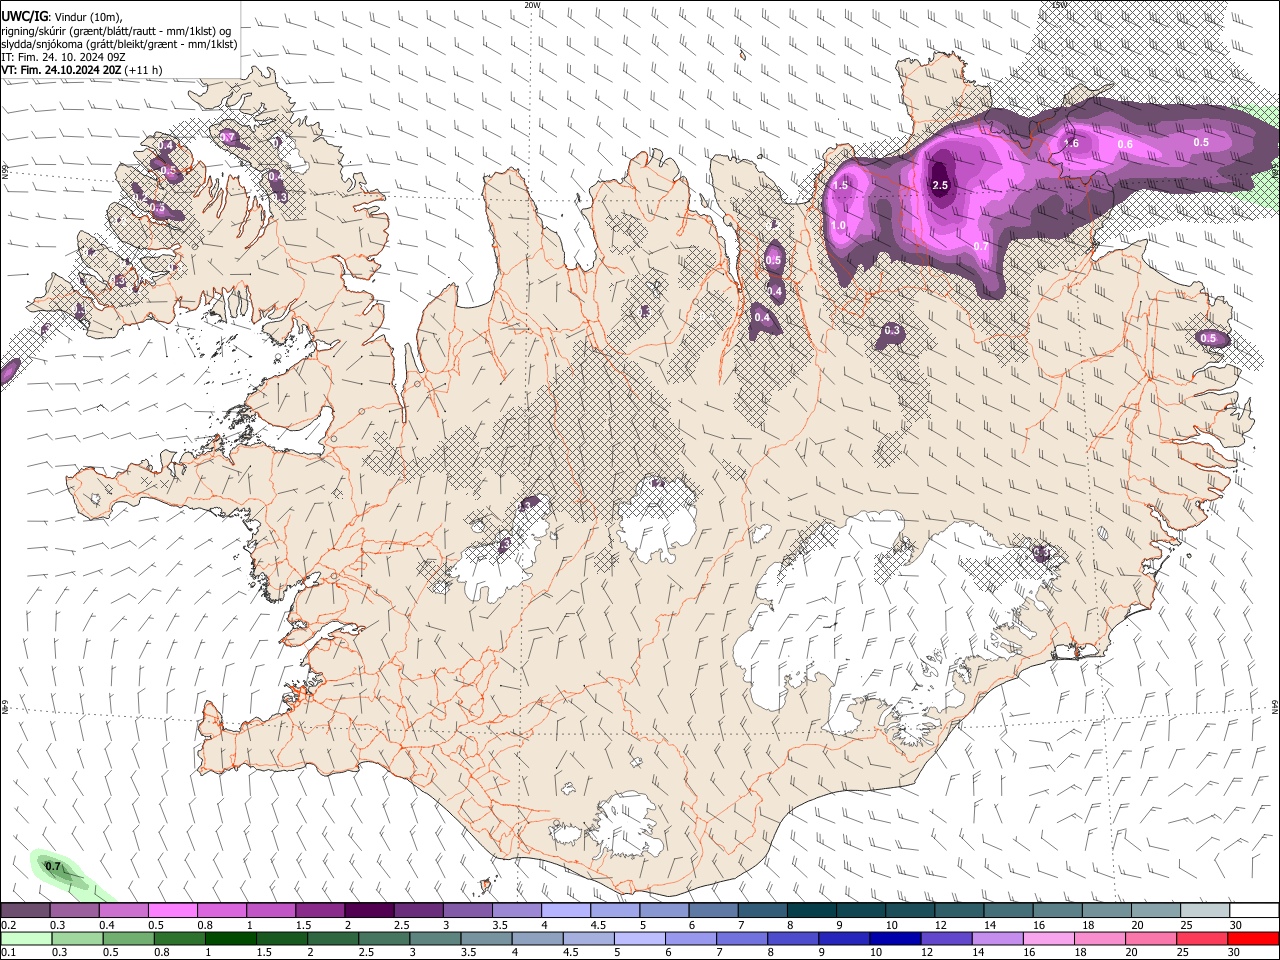This screenshot has height=960, width=1280.
Task: Pick the 0.5–0.8 green swatch in the lower legend row
Action: [x=129, y=938]
